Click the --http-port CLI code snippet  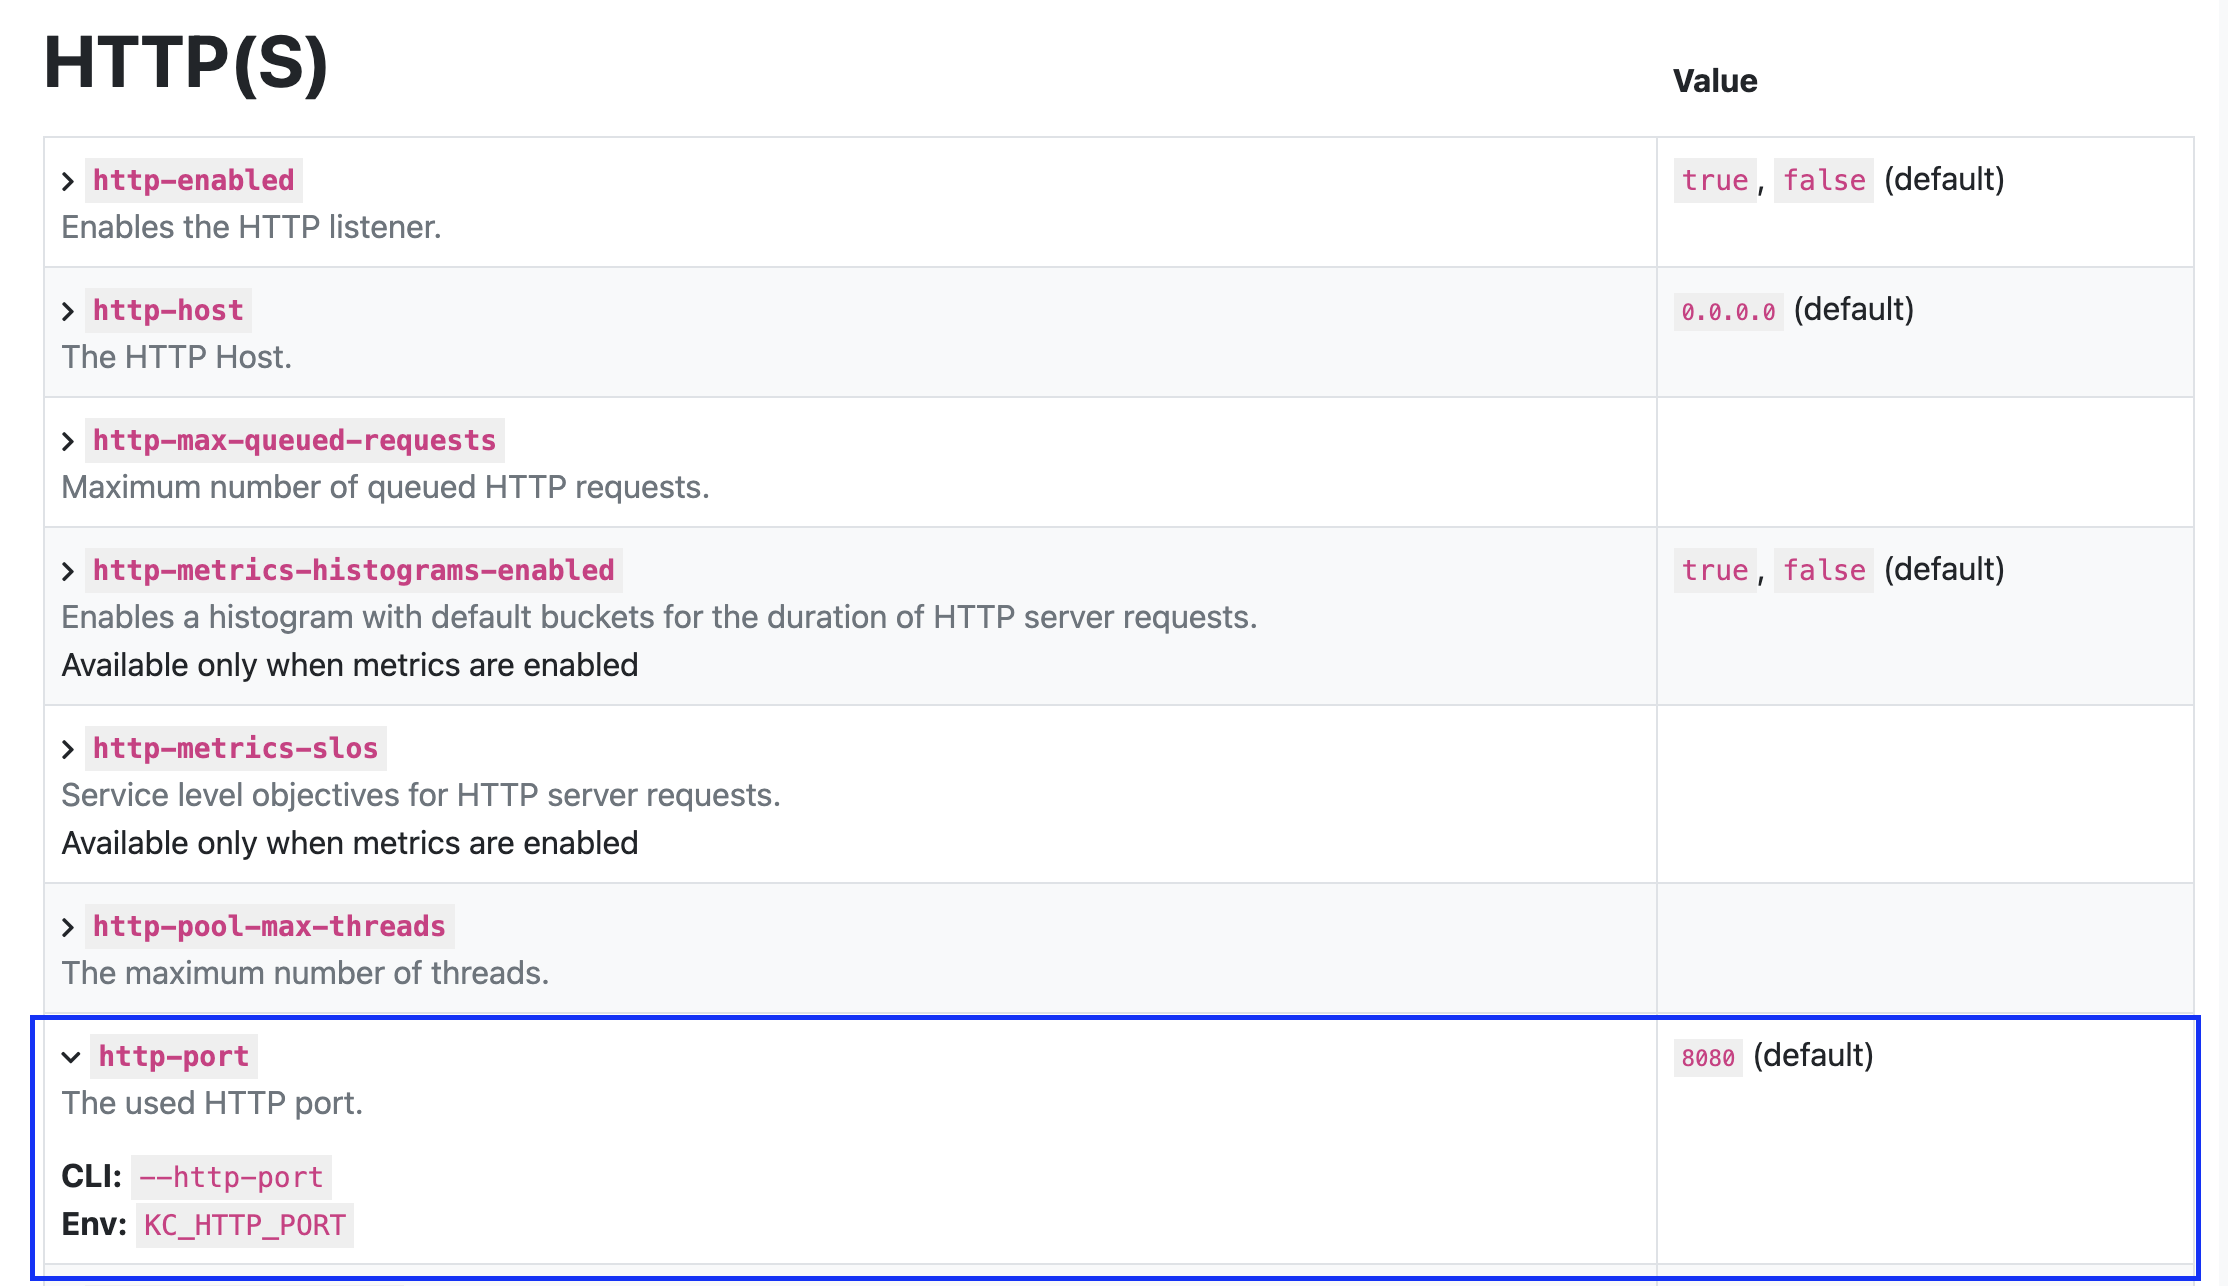coord(231,1177)
